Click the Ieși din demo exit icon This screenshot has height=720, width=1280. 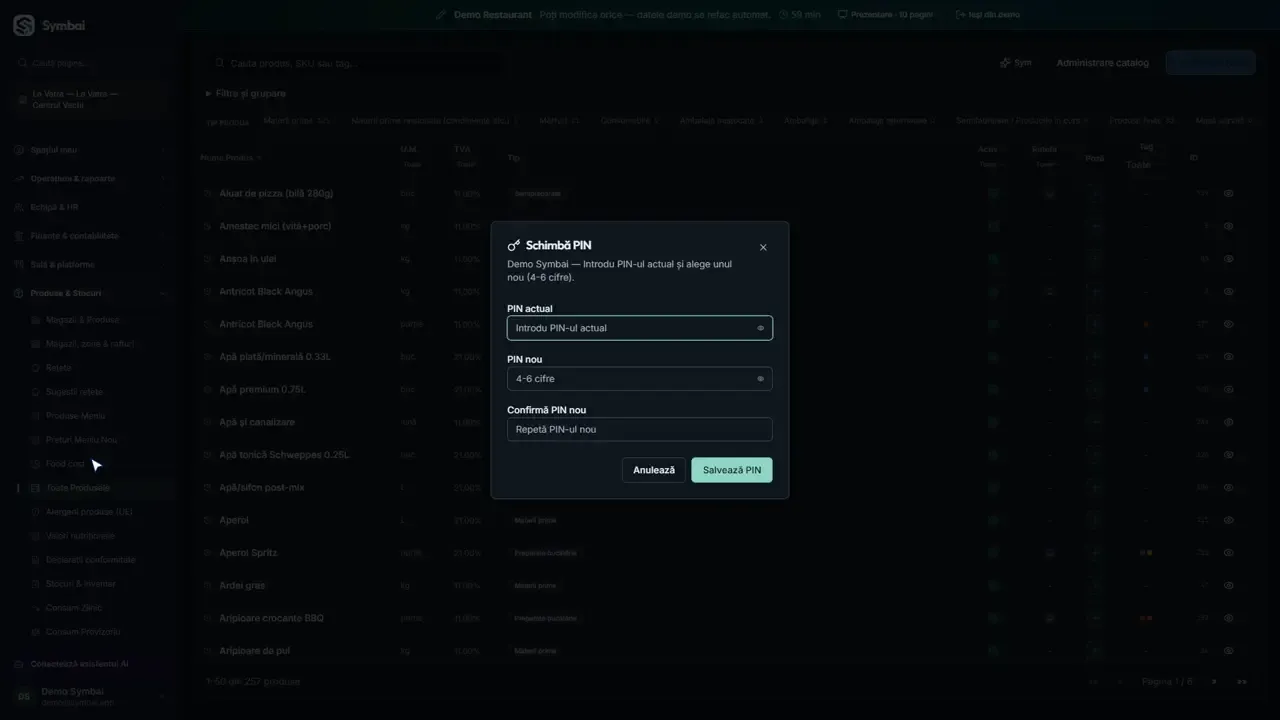(x=960, y=15)
